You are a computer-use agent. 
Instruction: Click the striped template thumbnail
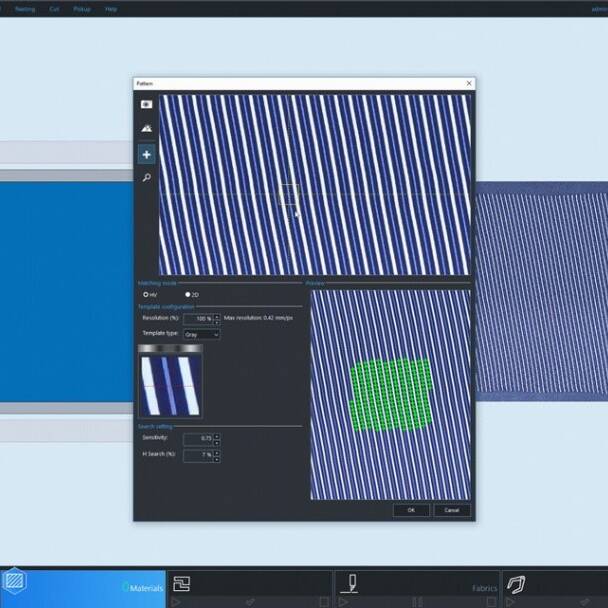[x=170, y=384]
